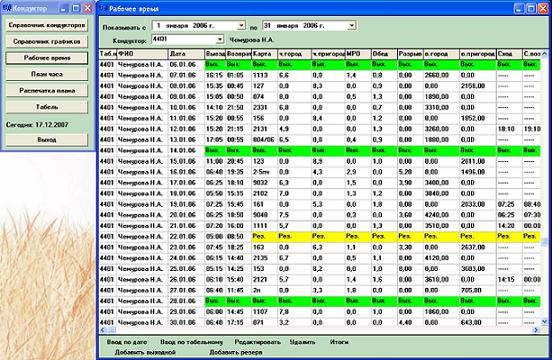Click the в.город column header
This screenshot has height=360, width=552.
click(441, 54)
